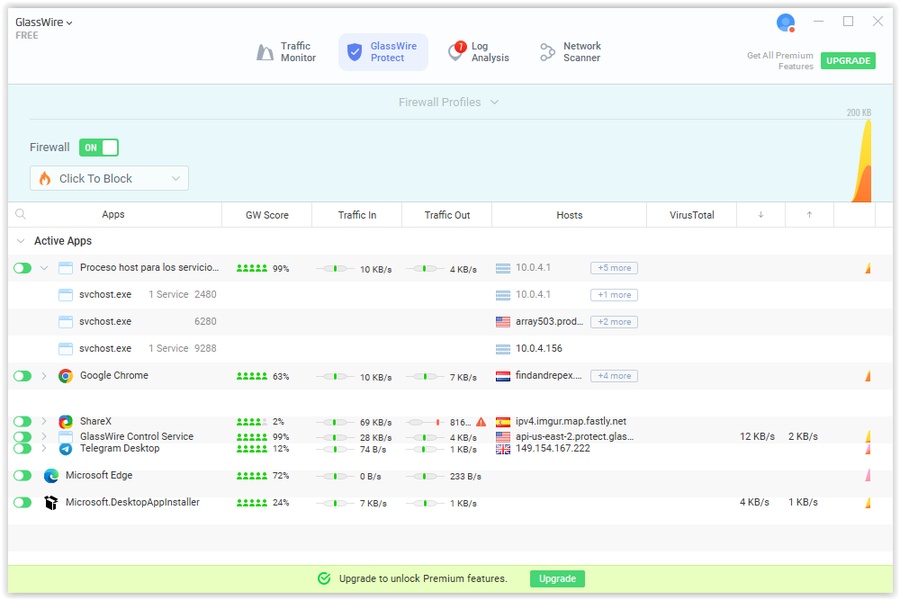
Task: Sort by download arrow column header
Action: (761, 215)
